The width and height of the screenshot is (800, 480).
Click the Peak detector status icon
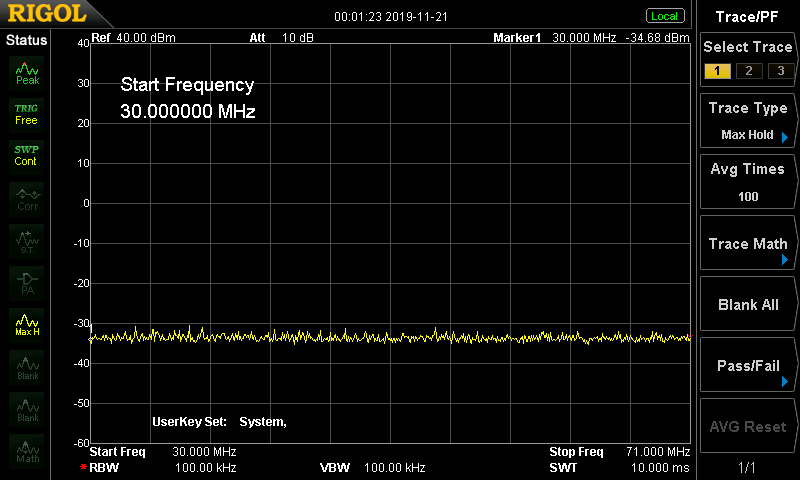point(27,72)
